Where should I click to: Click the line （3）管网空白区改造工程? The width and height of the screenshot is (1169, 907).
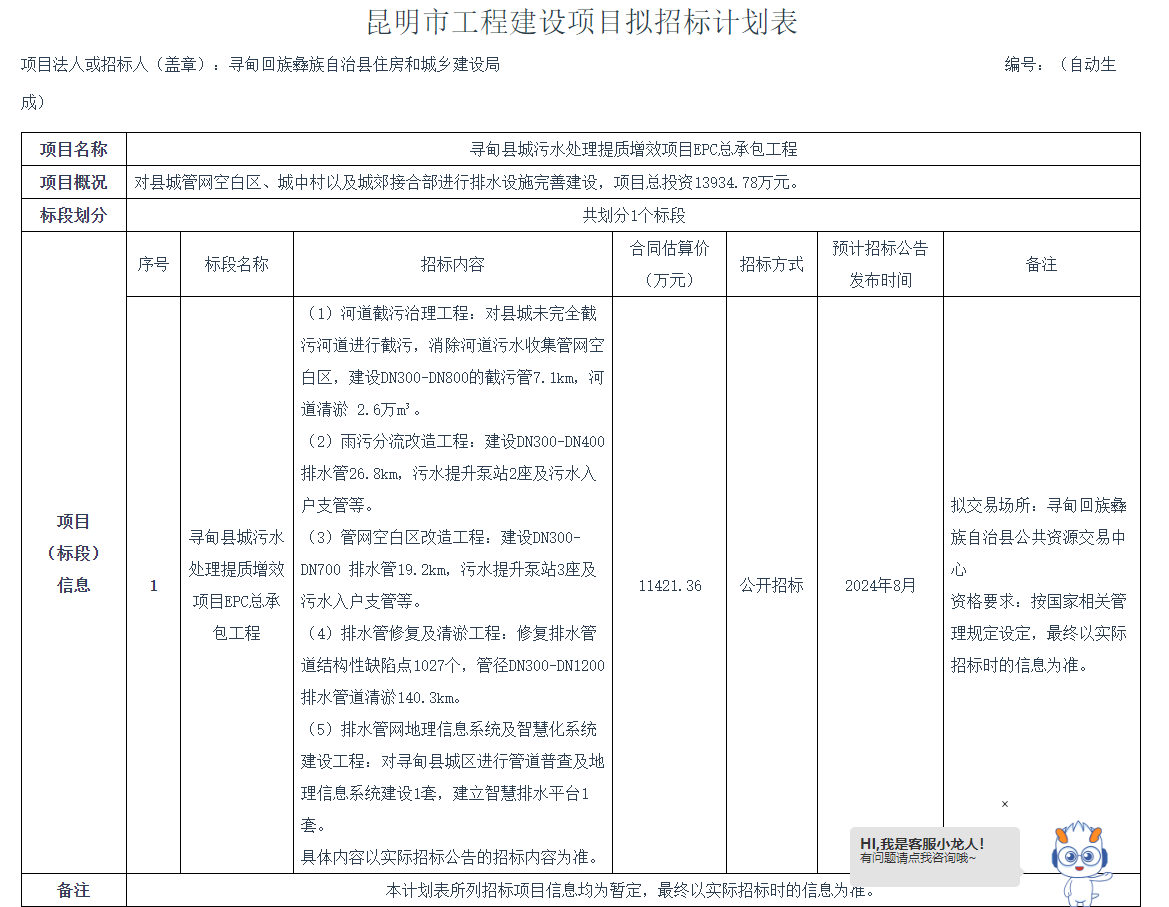(441, 537)
